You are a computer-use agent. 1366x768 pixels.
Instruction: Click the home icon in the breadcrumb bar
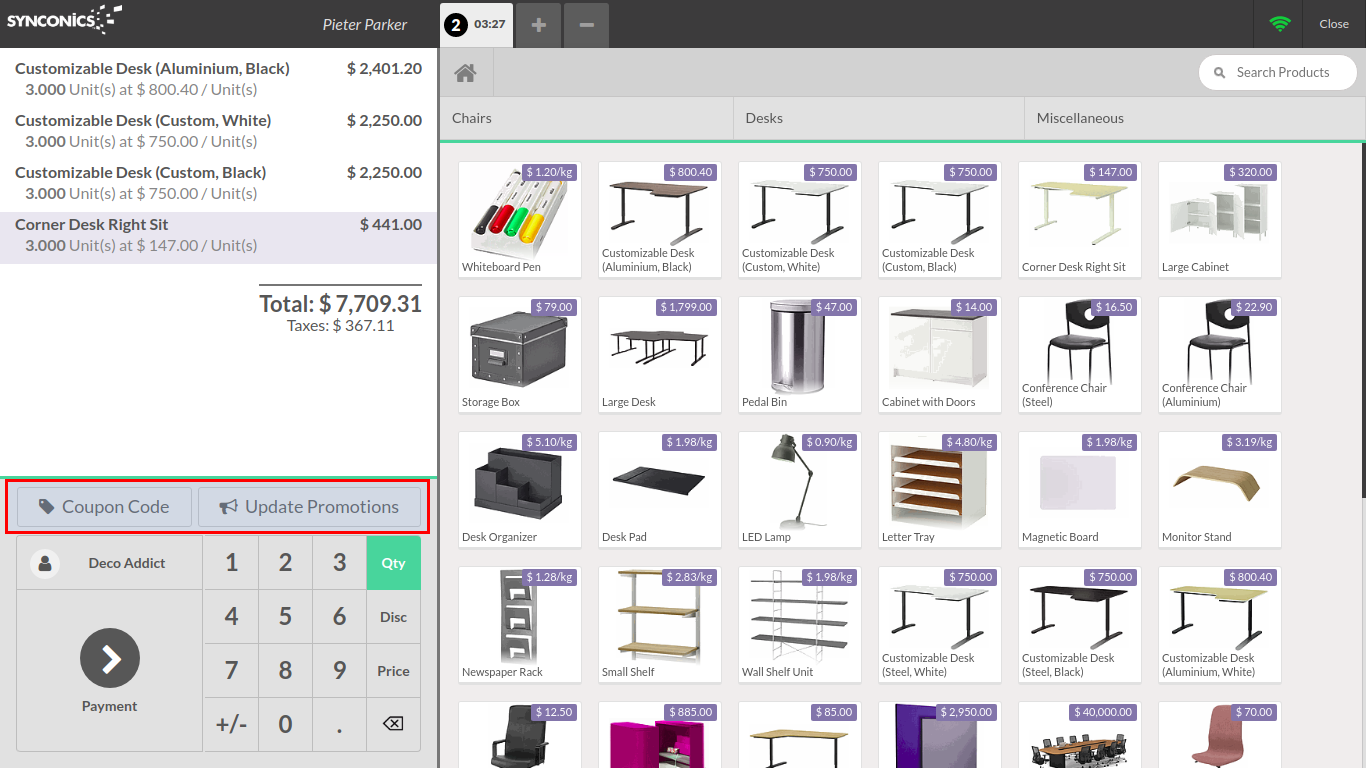[465, 73]
